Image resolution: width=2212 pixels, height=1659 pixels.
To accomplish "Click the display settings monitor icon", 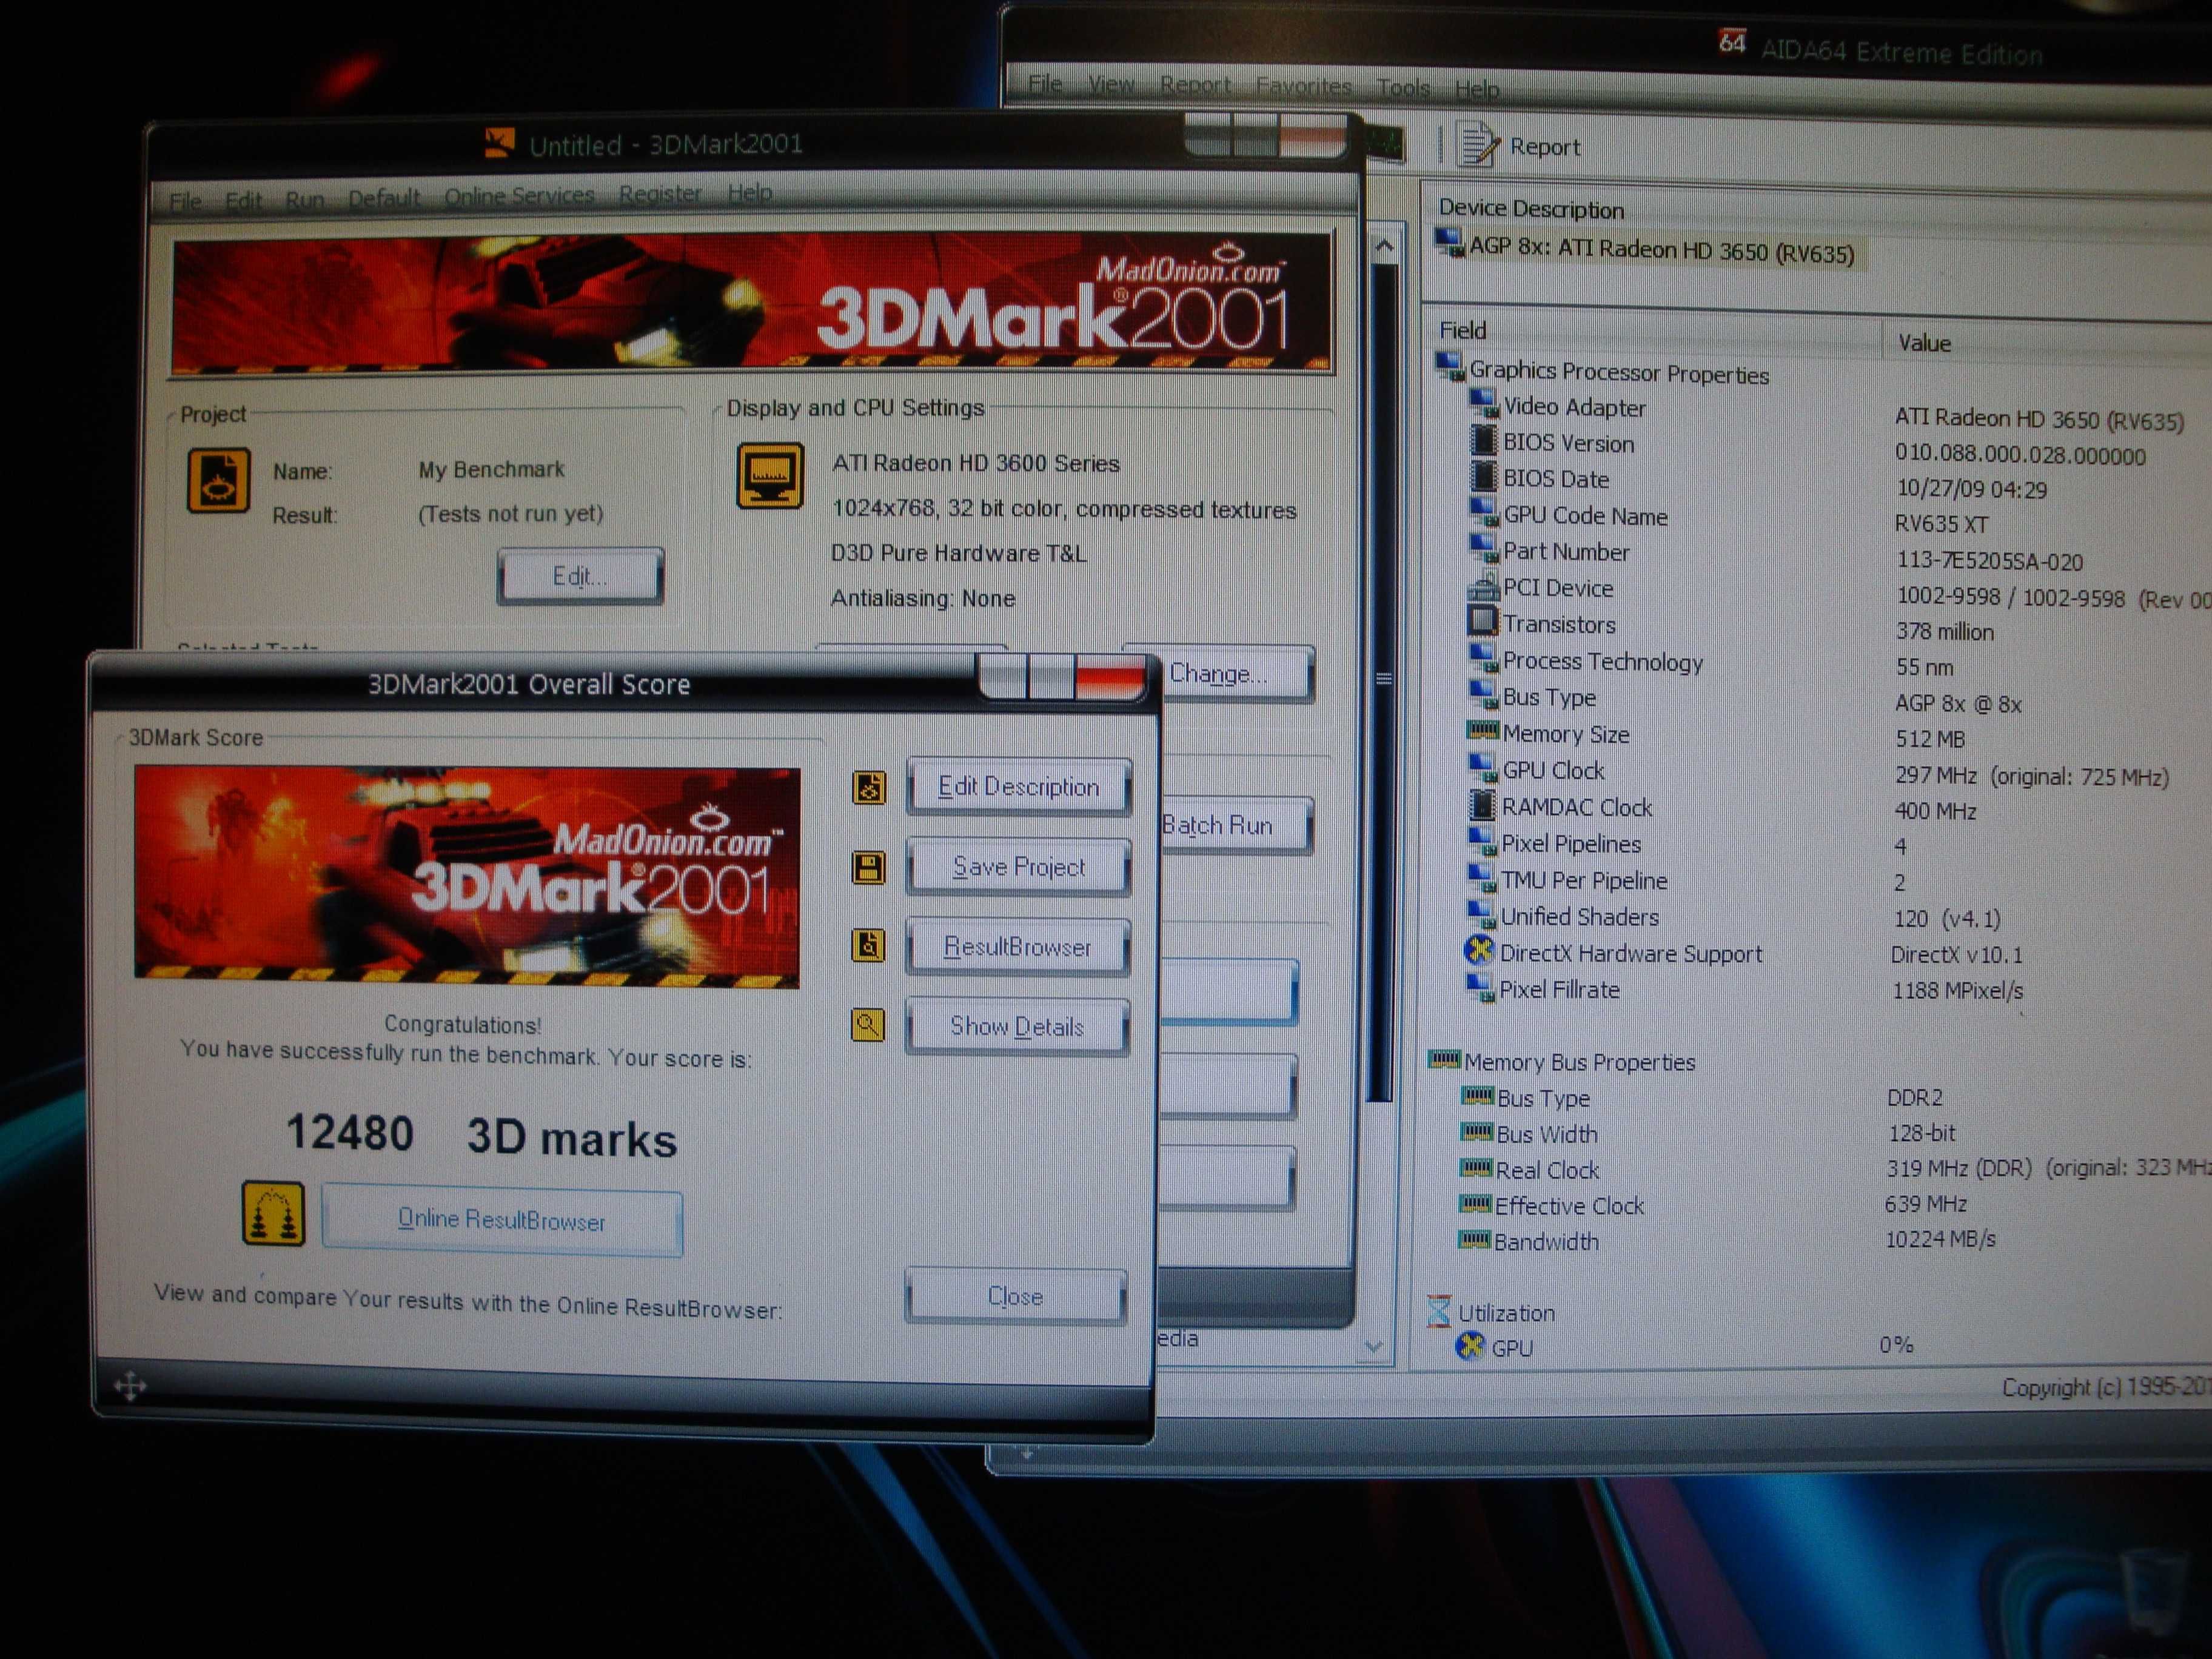I will pyautogui.click(x=769, y=476).
